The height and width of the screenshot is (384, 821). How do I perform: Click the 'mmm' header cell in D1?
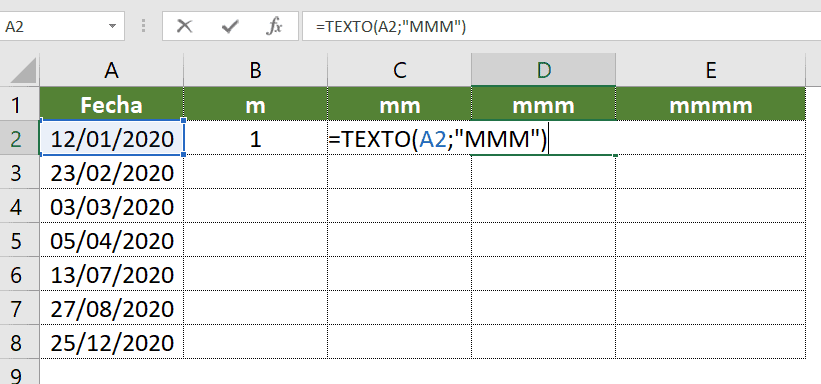[x=543, y=104]
